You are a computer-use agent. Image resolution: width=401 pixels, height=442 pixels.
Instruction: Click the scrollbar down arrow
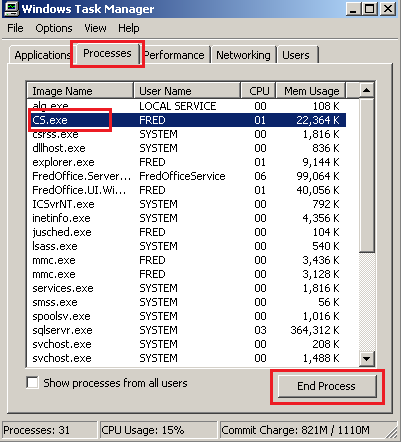point(367,359)
